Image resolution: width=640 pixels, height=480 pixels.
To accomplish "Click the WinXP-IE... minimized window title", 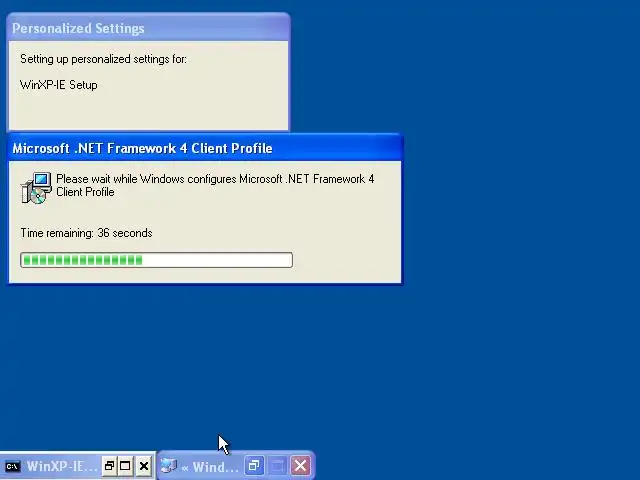I will tap(62, 466).
